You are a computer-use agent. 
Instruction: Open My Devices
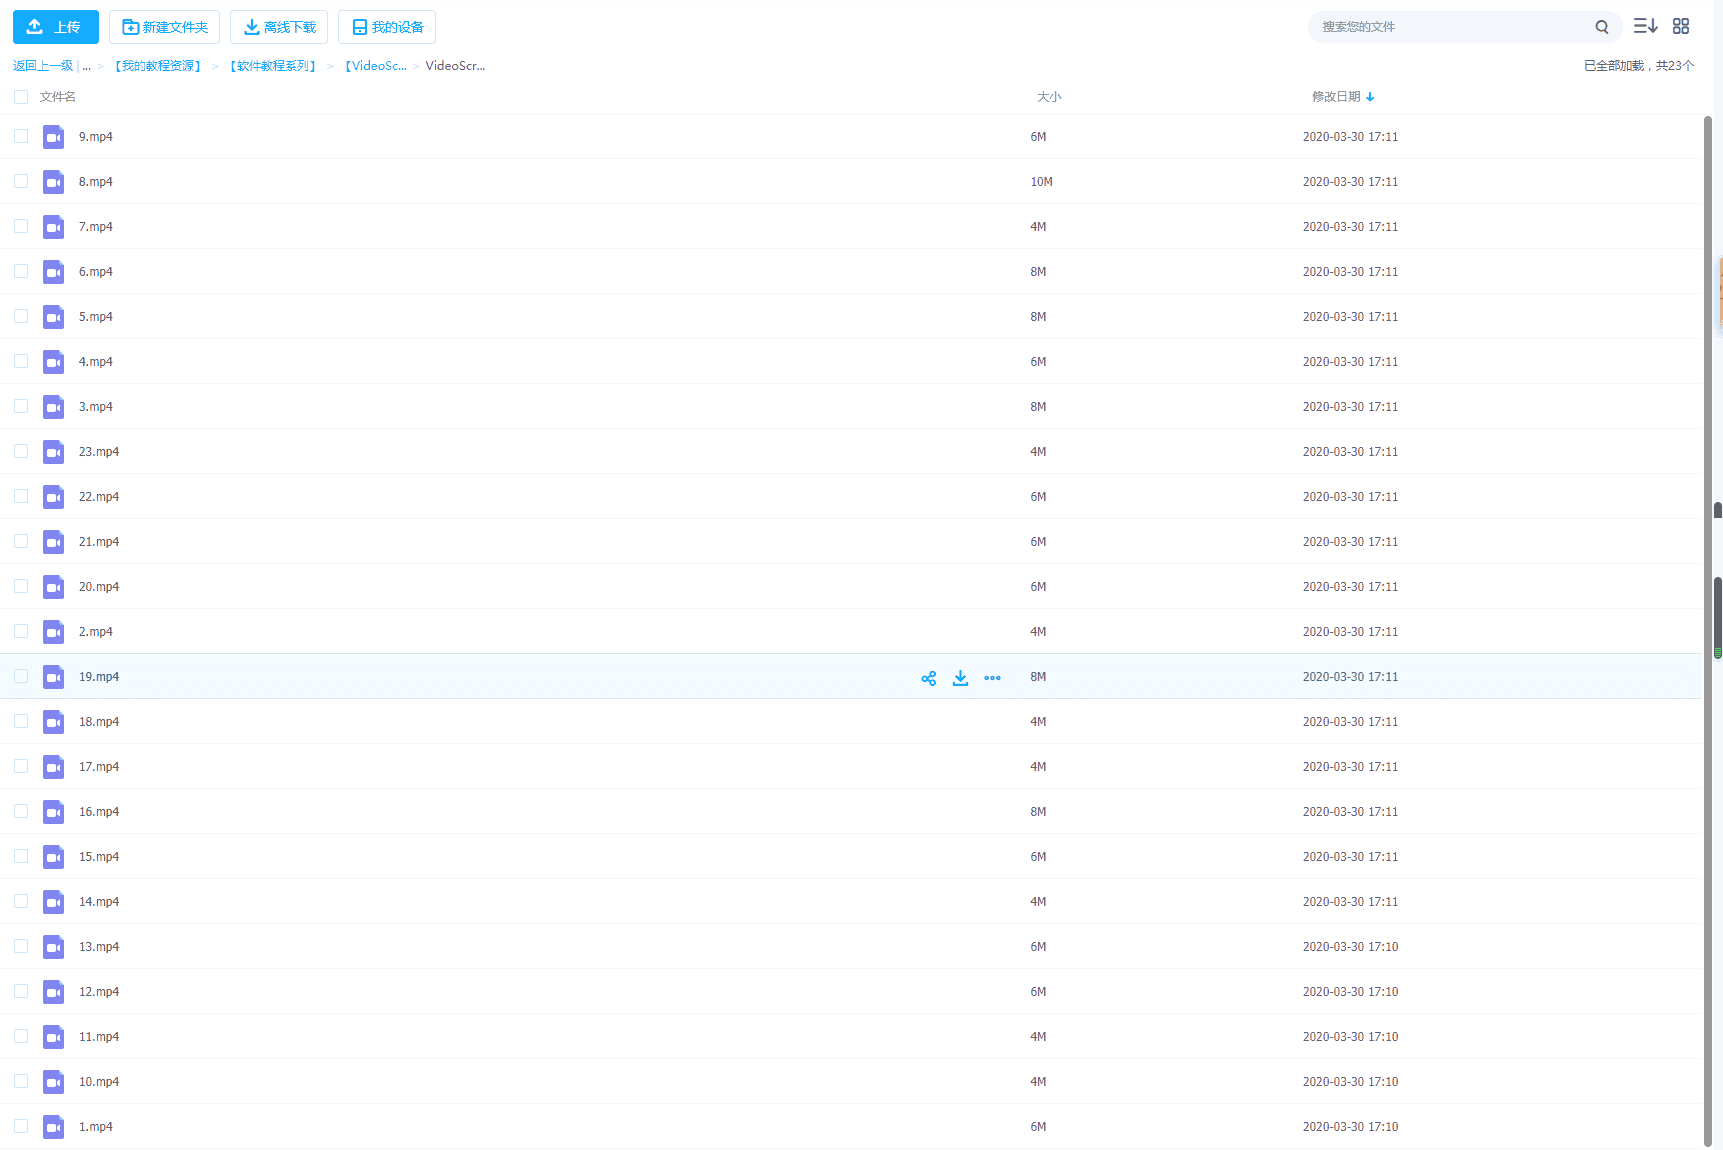point(387,27)
